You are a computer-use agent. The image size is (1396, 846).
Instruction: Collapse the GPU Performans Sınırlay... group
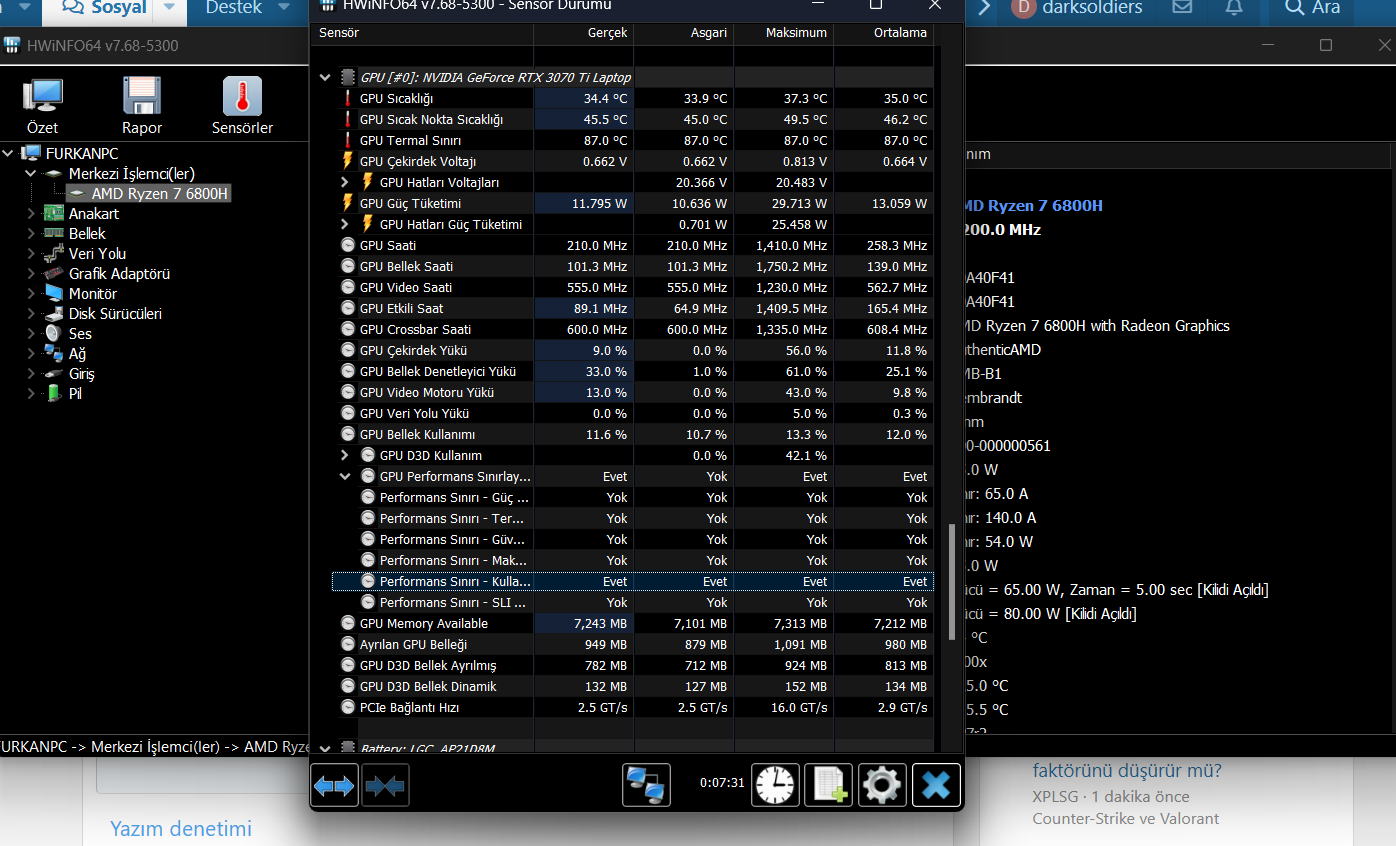click(x=345, y=476)
